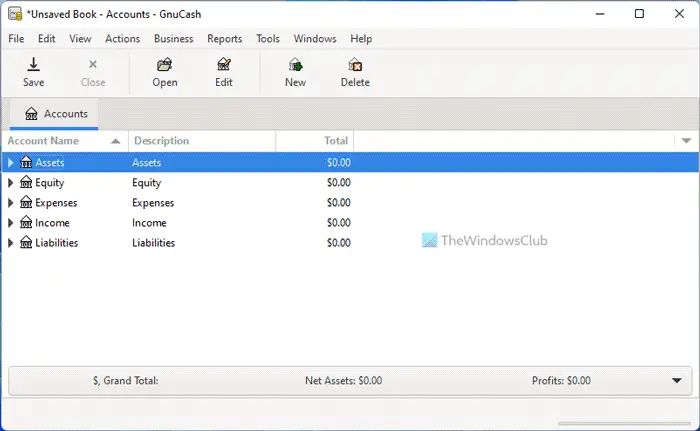
Task: Click the bank icon beside Assets
Action: (x=26, y=162)
